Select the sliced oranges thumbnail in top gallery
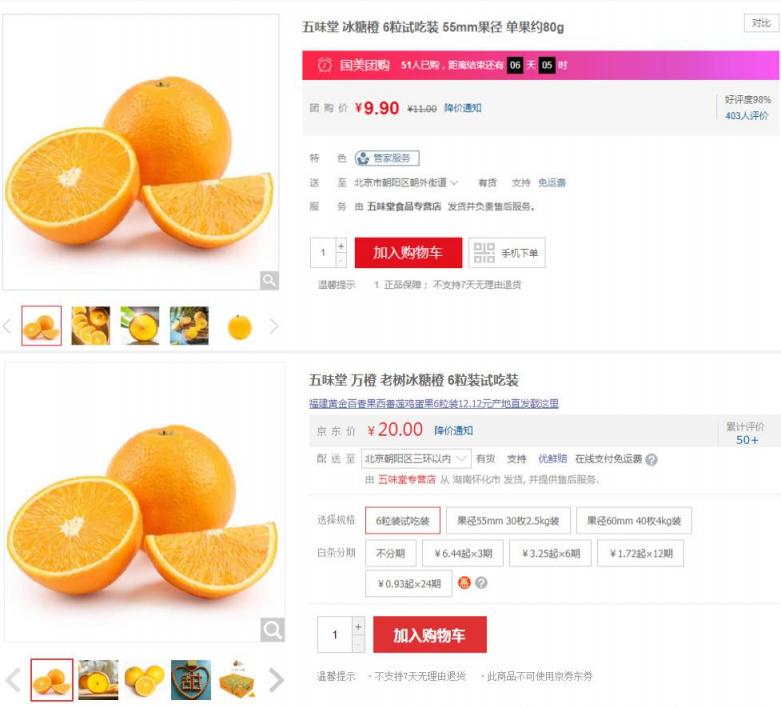781x708 pixels. click(x=91, y=326)
